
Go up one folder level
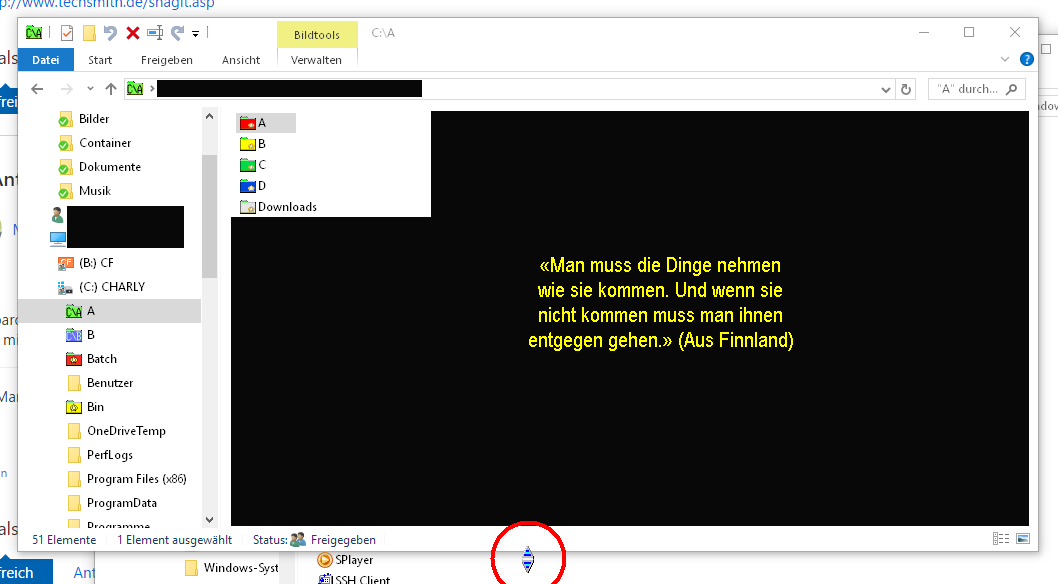111,89
